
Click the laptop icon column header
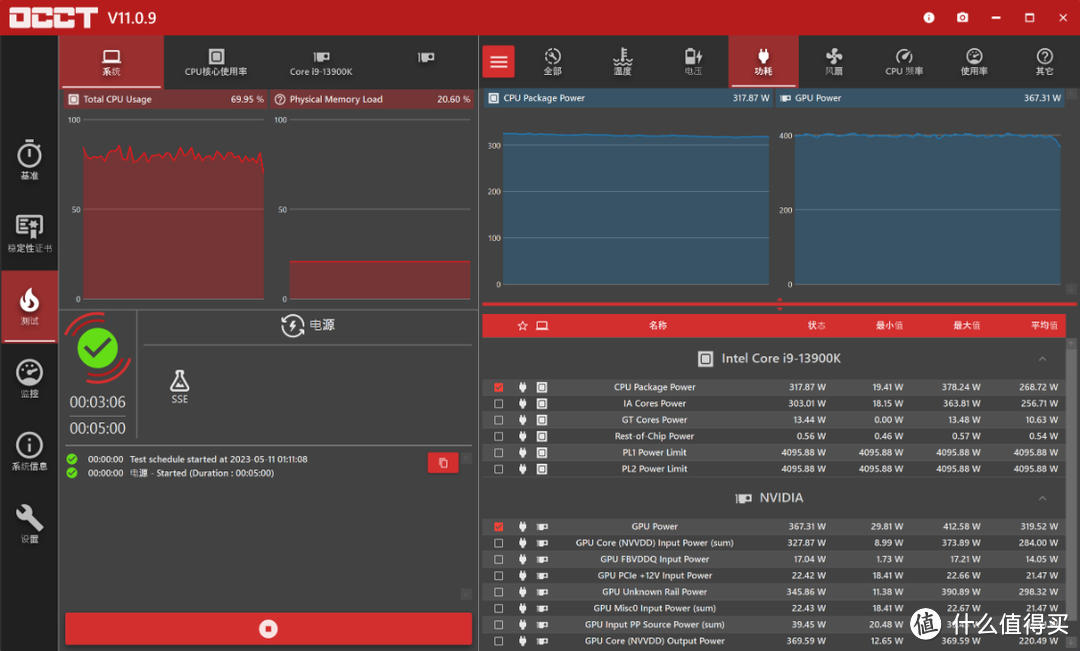[542, 326]
